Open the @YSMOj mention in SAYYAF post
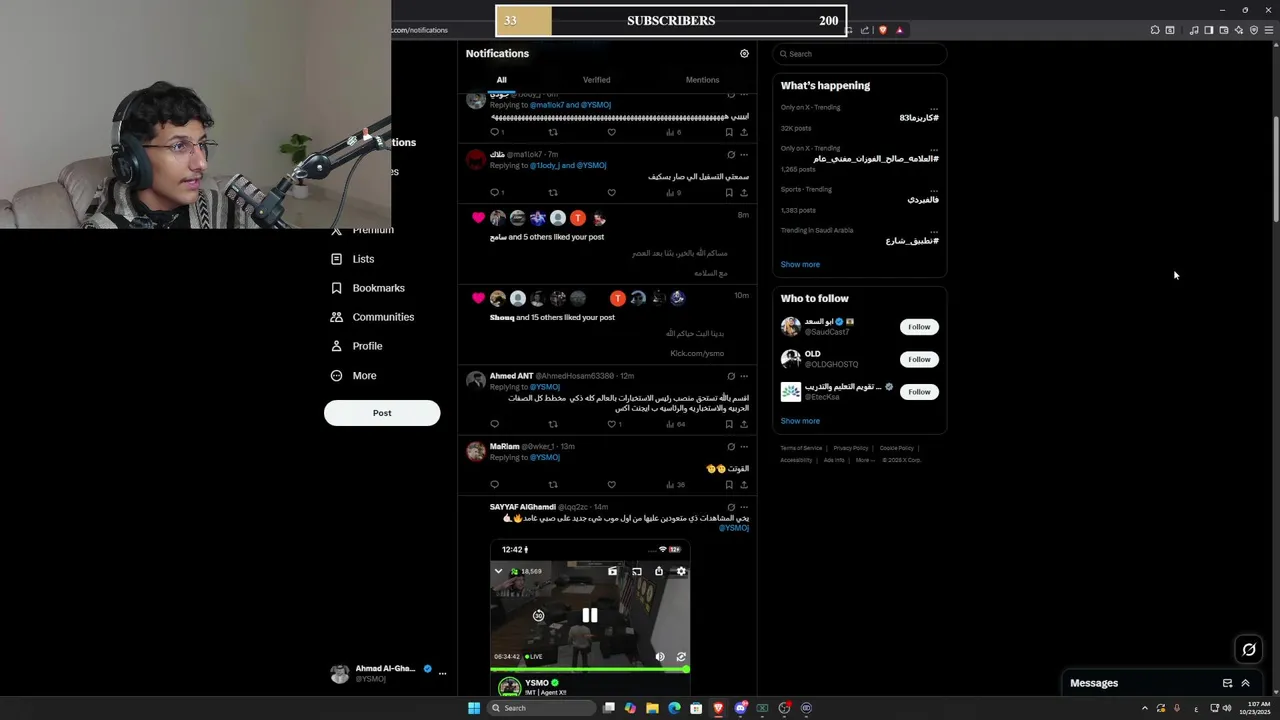The image size is (1280, 720). point(733,528)
